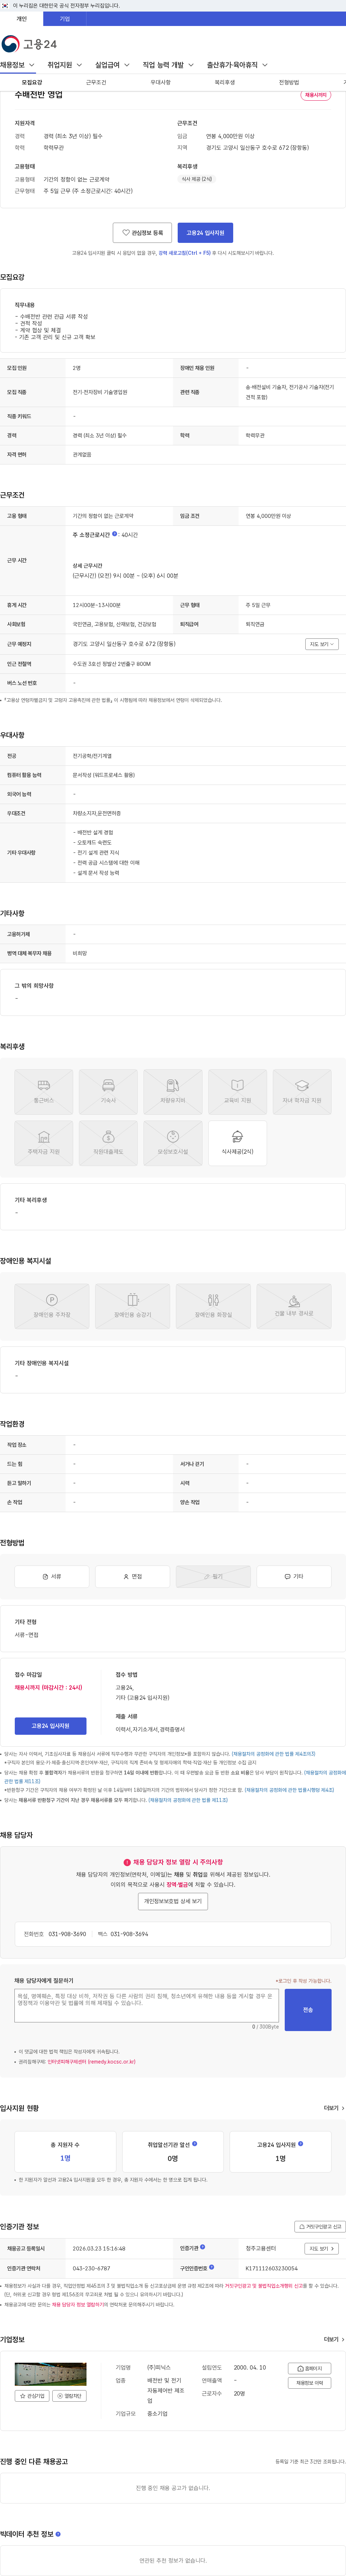
Task: Click the 주택자금 지원 welfare icon
Action: pos(44,1143)
